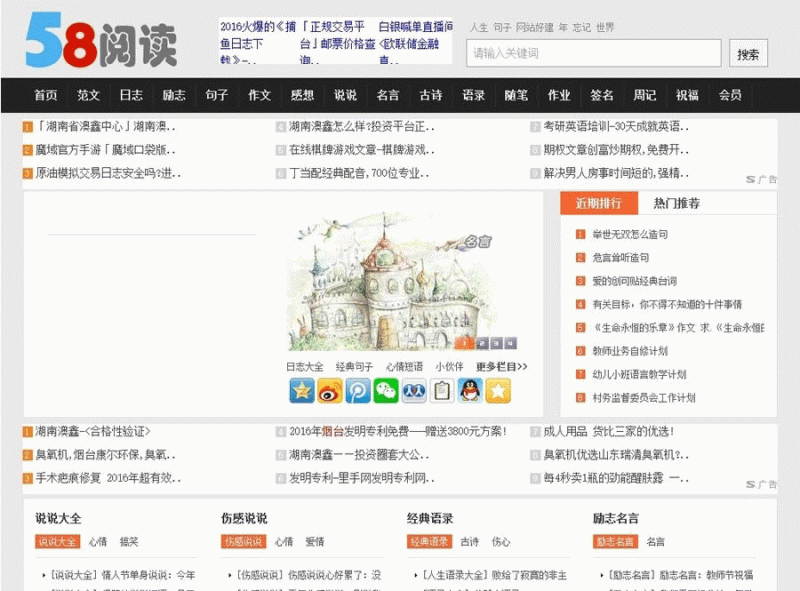This screenshot has height=591, width=800.
Task: Expand more columns via 更多栏目>>
Action: click(500, 366)
